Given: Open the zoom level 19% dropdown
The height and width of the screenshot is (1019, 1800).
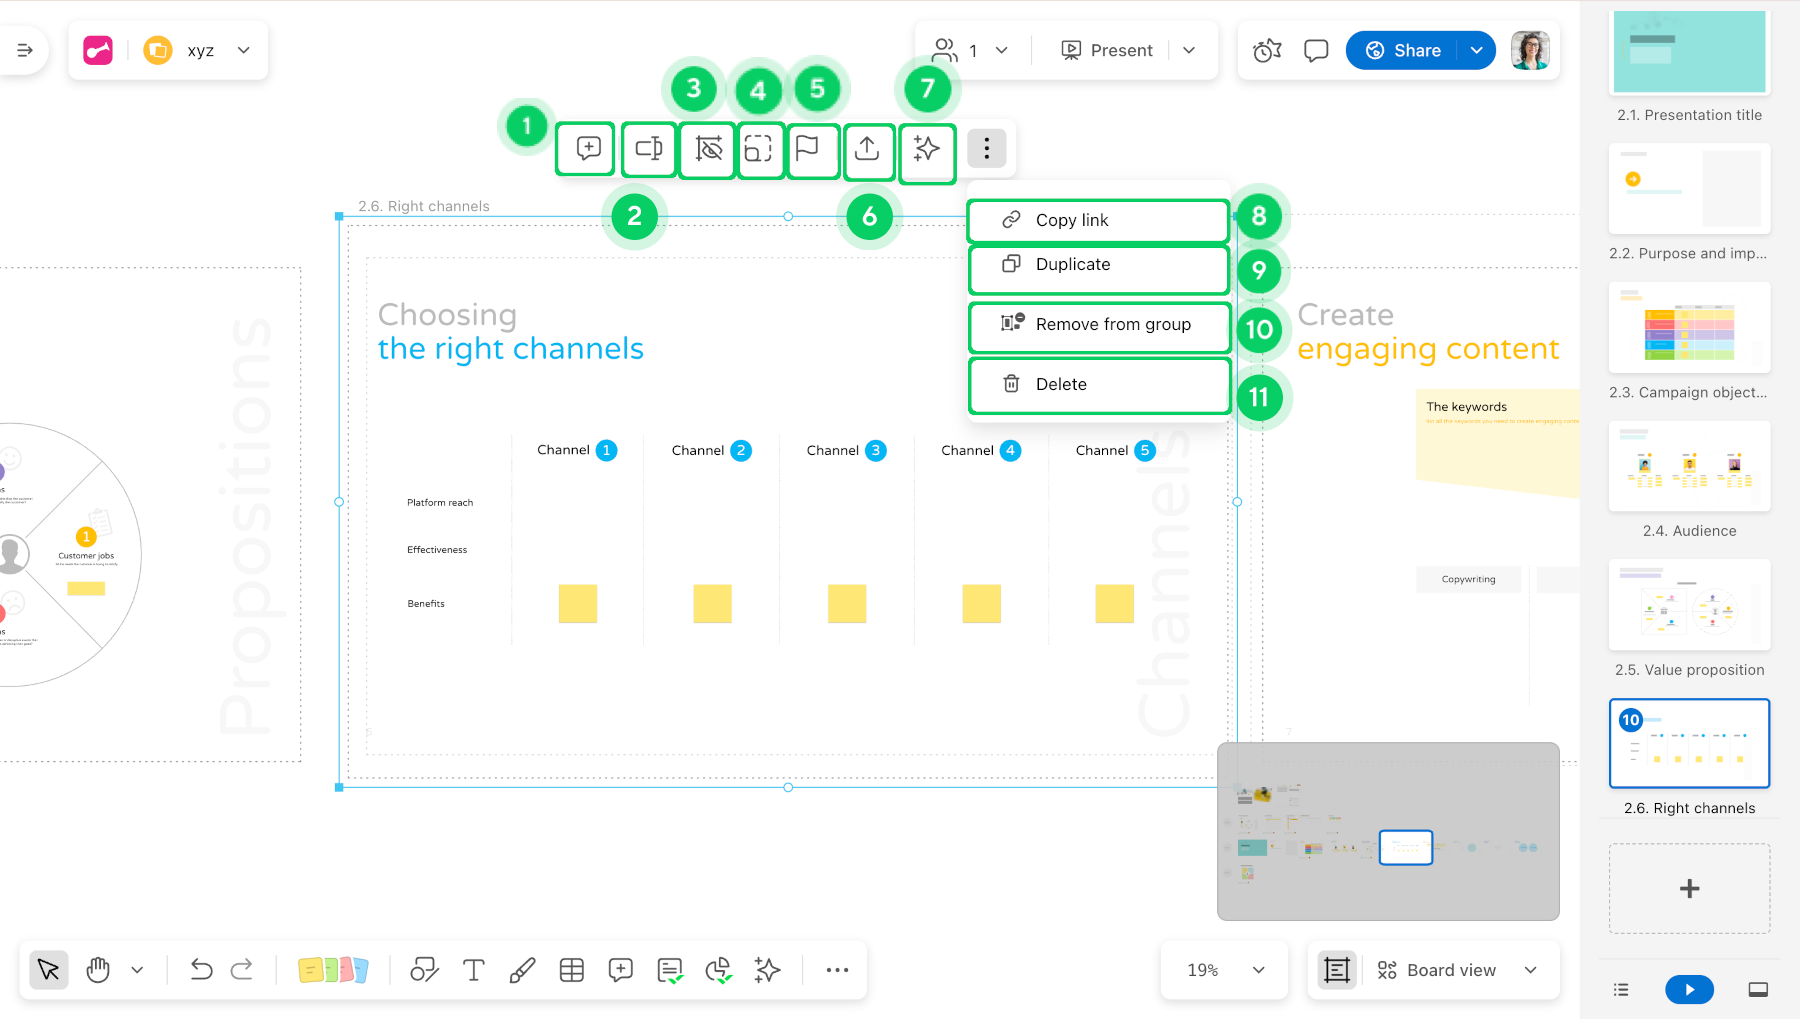Looking at the screenshot, I should [x=1225, y=970].
